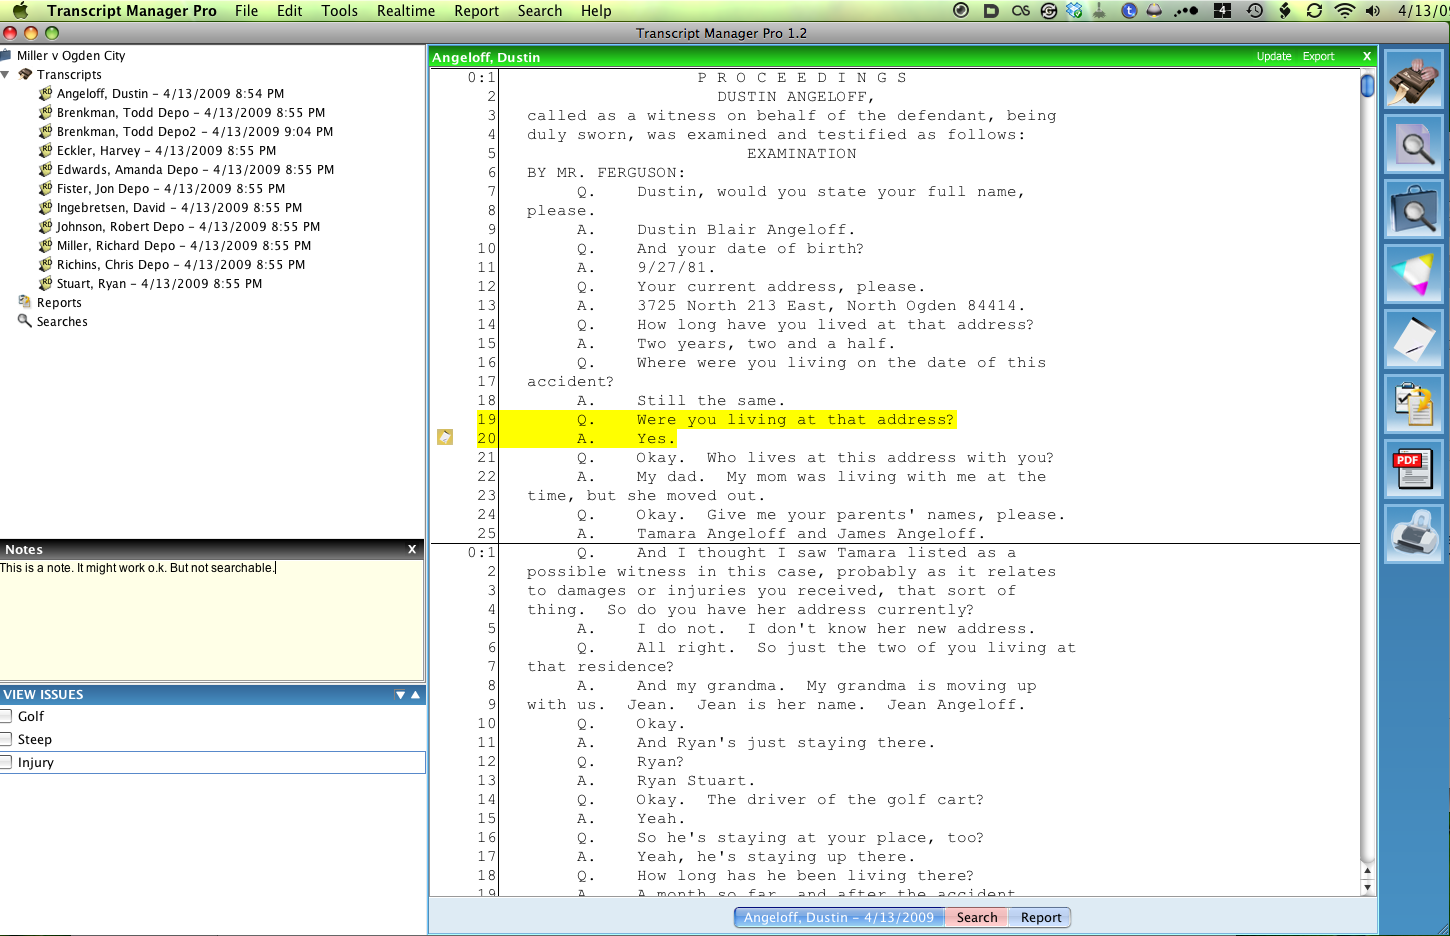Select the multicolor highlighter icon

[1414, 274]
